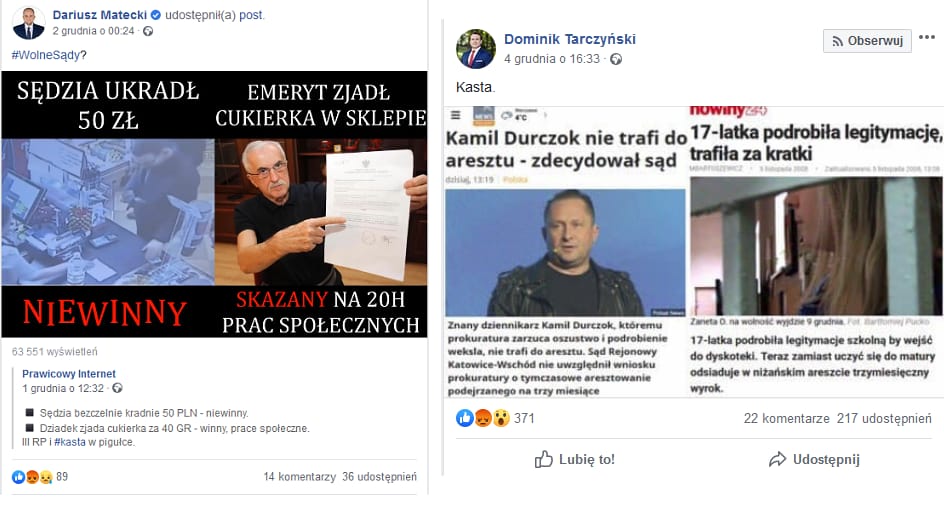Open Dominik Tarczyński's profile avatar
This screenshot has height=519, width=944.
tap(476, 49)
